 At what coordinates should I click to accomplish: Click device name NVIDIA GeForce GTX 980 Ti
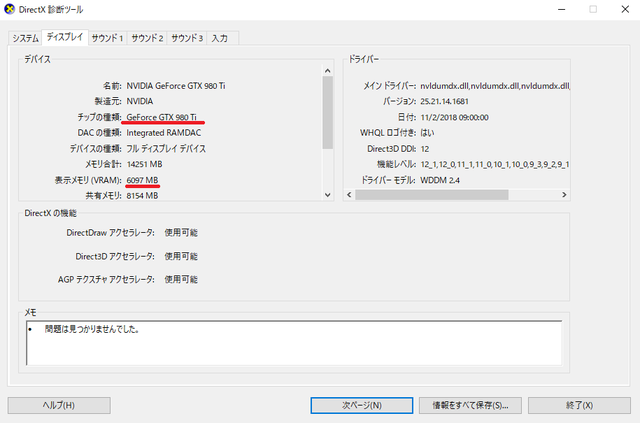coord(176,86)
